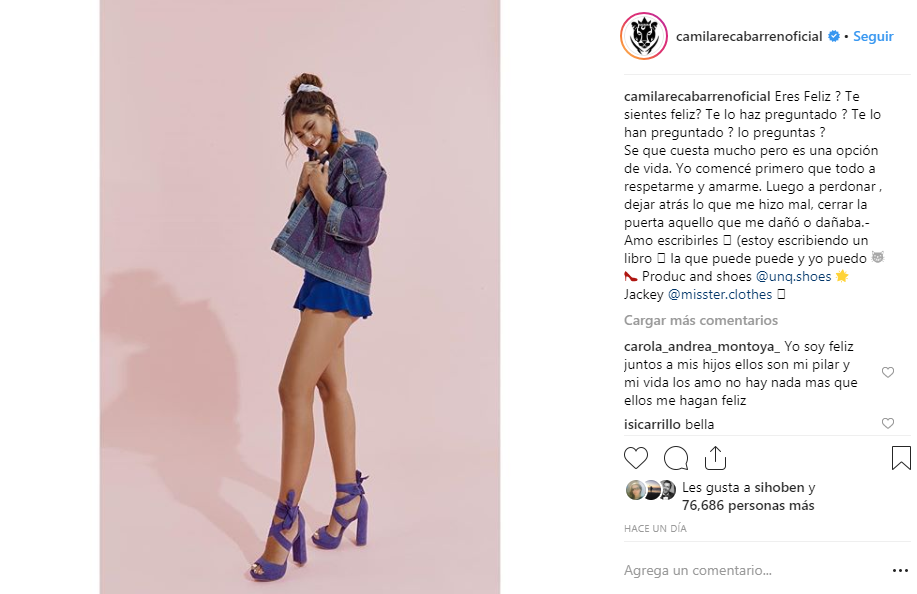Image resolution: width=917 pixels, height=594 pixels.
Task: Open camilarecabarrenoficial username in header
Action: (749, 36)
